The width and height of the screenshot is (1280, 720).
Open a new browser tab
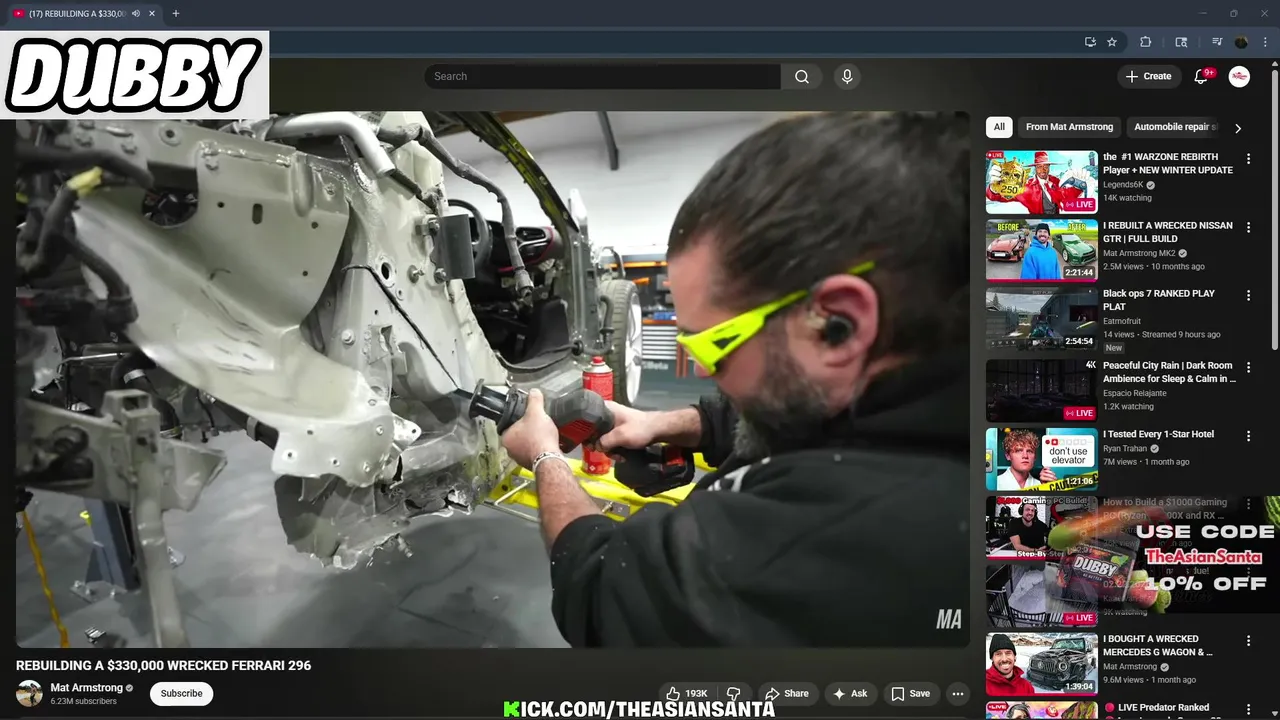tap(176, 14)
